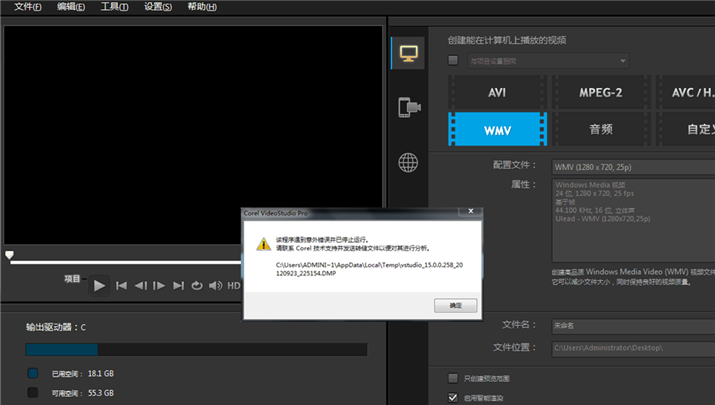Viewport: 715px width, 405px height.
Task: Step to the next frame
Action: pos(159,286)
